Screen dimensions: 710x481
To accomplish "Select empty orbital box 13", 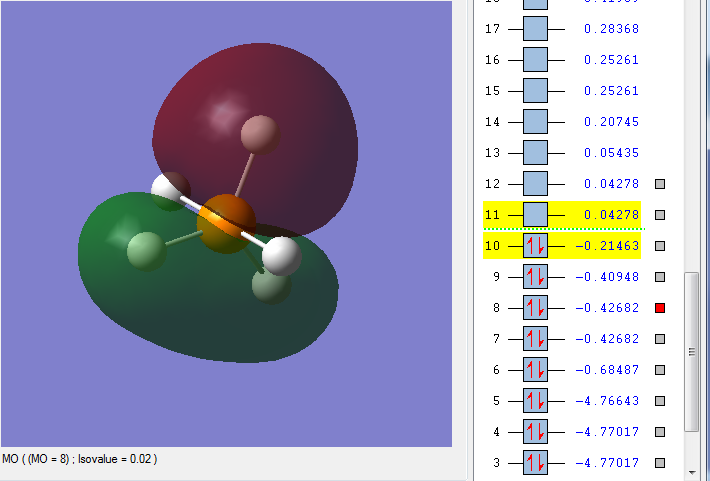I will pos(535,153).
